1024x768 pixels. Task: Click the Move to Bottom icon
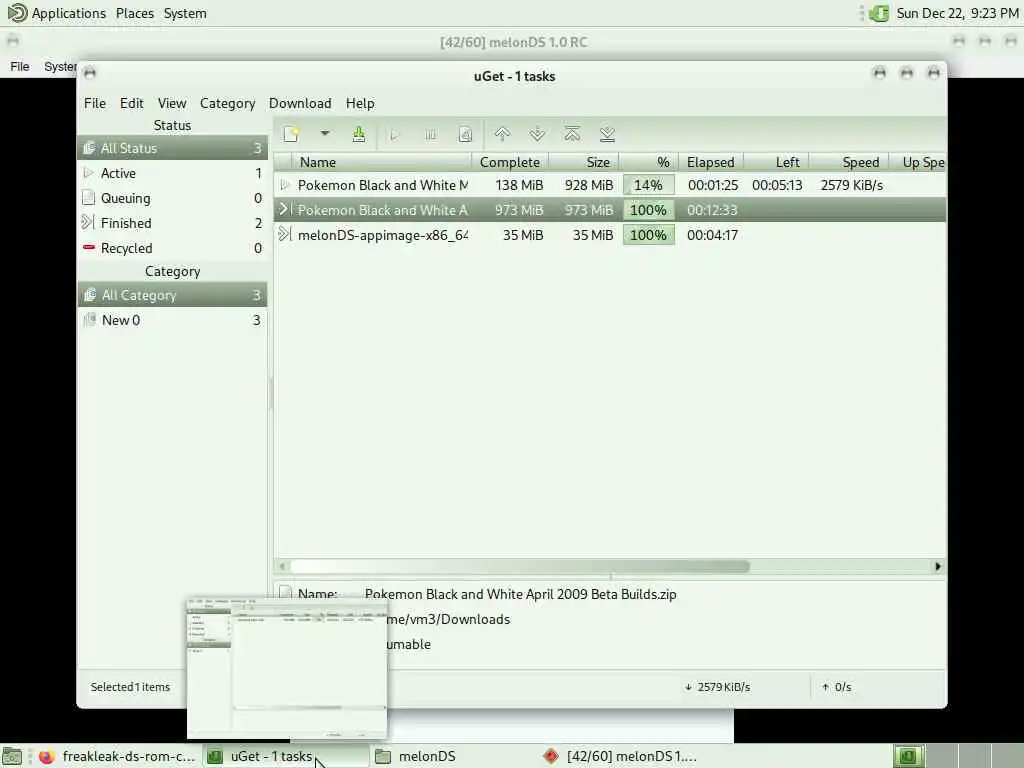tap(607, 135)
